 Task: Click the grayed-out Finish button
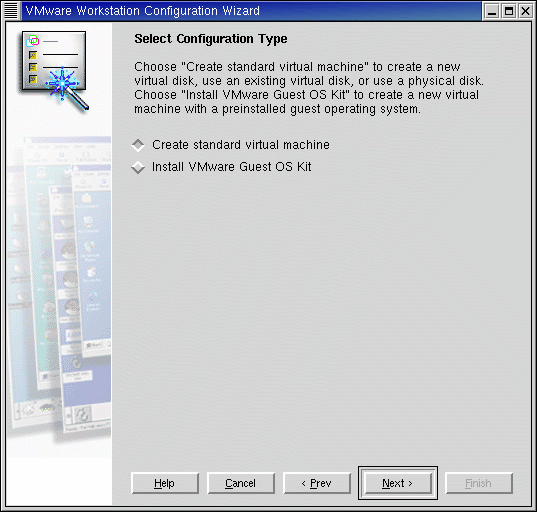(479, 483)
